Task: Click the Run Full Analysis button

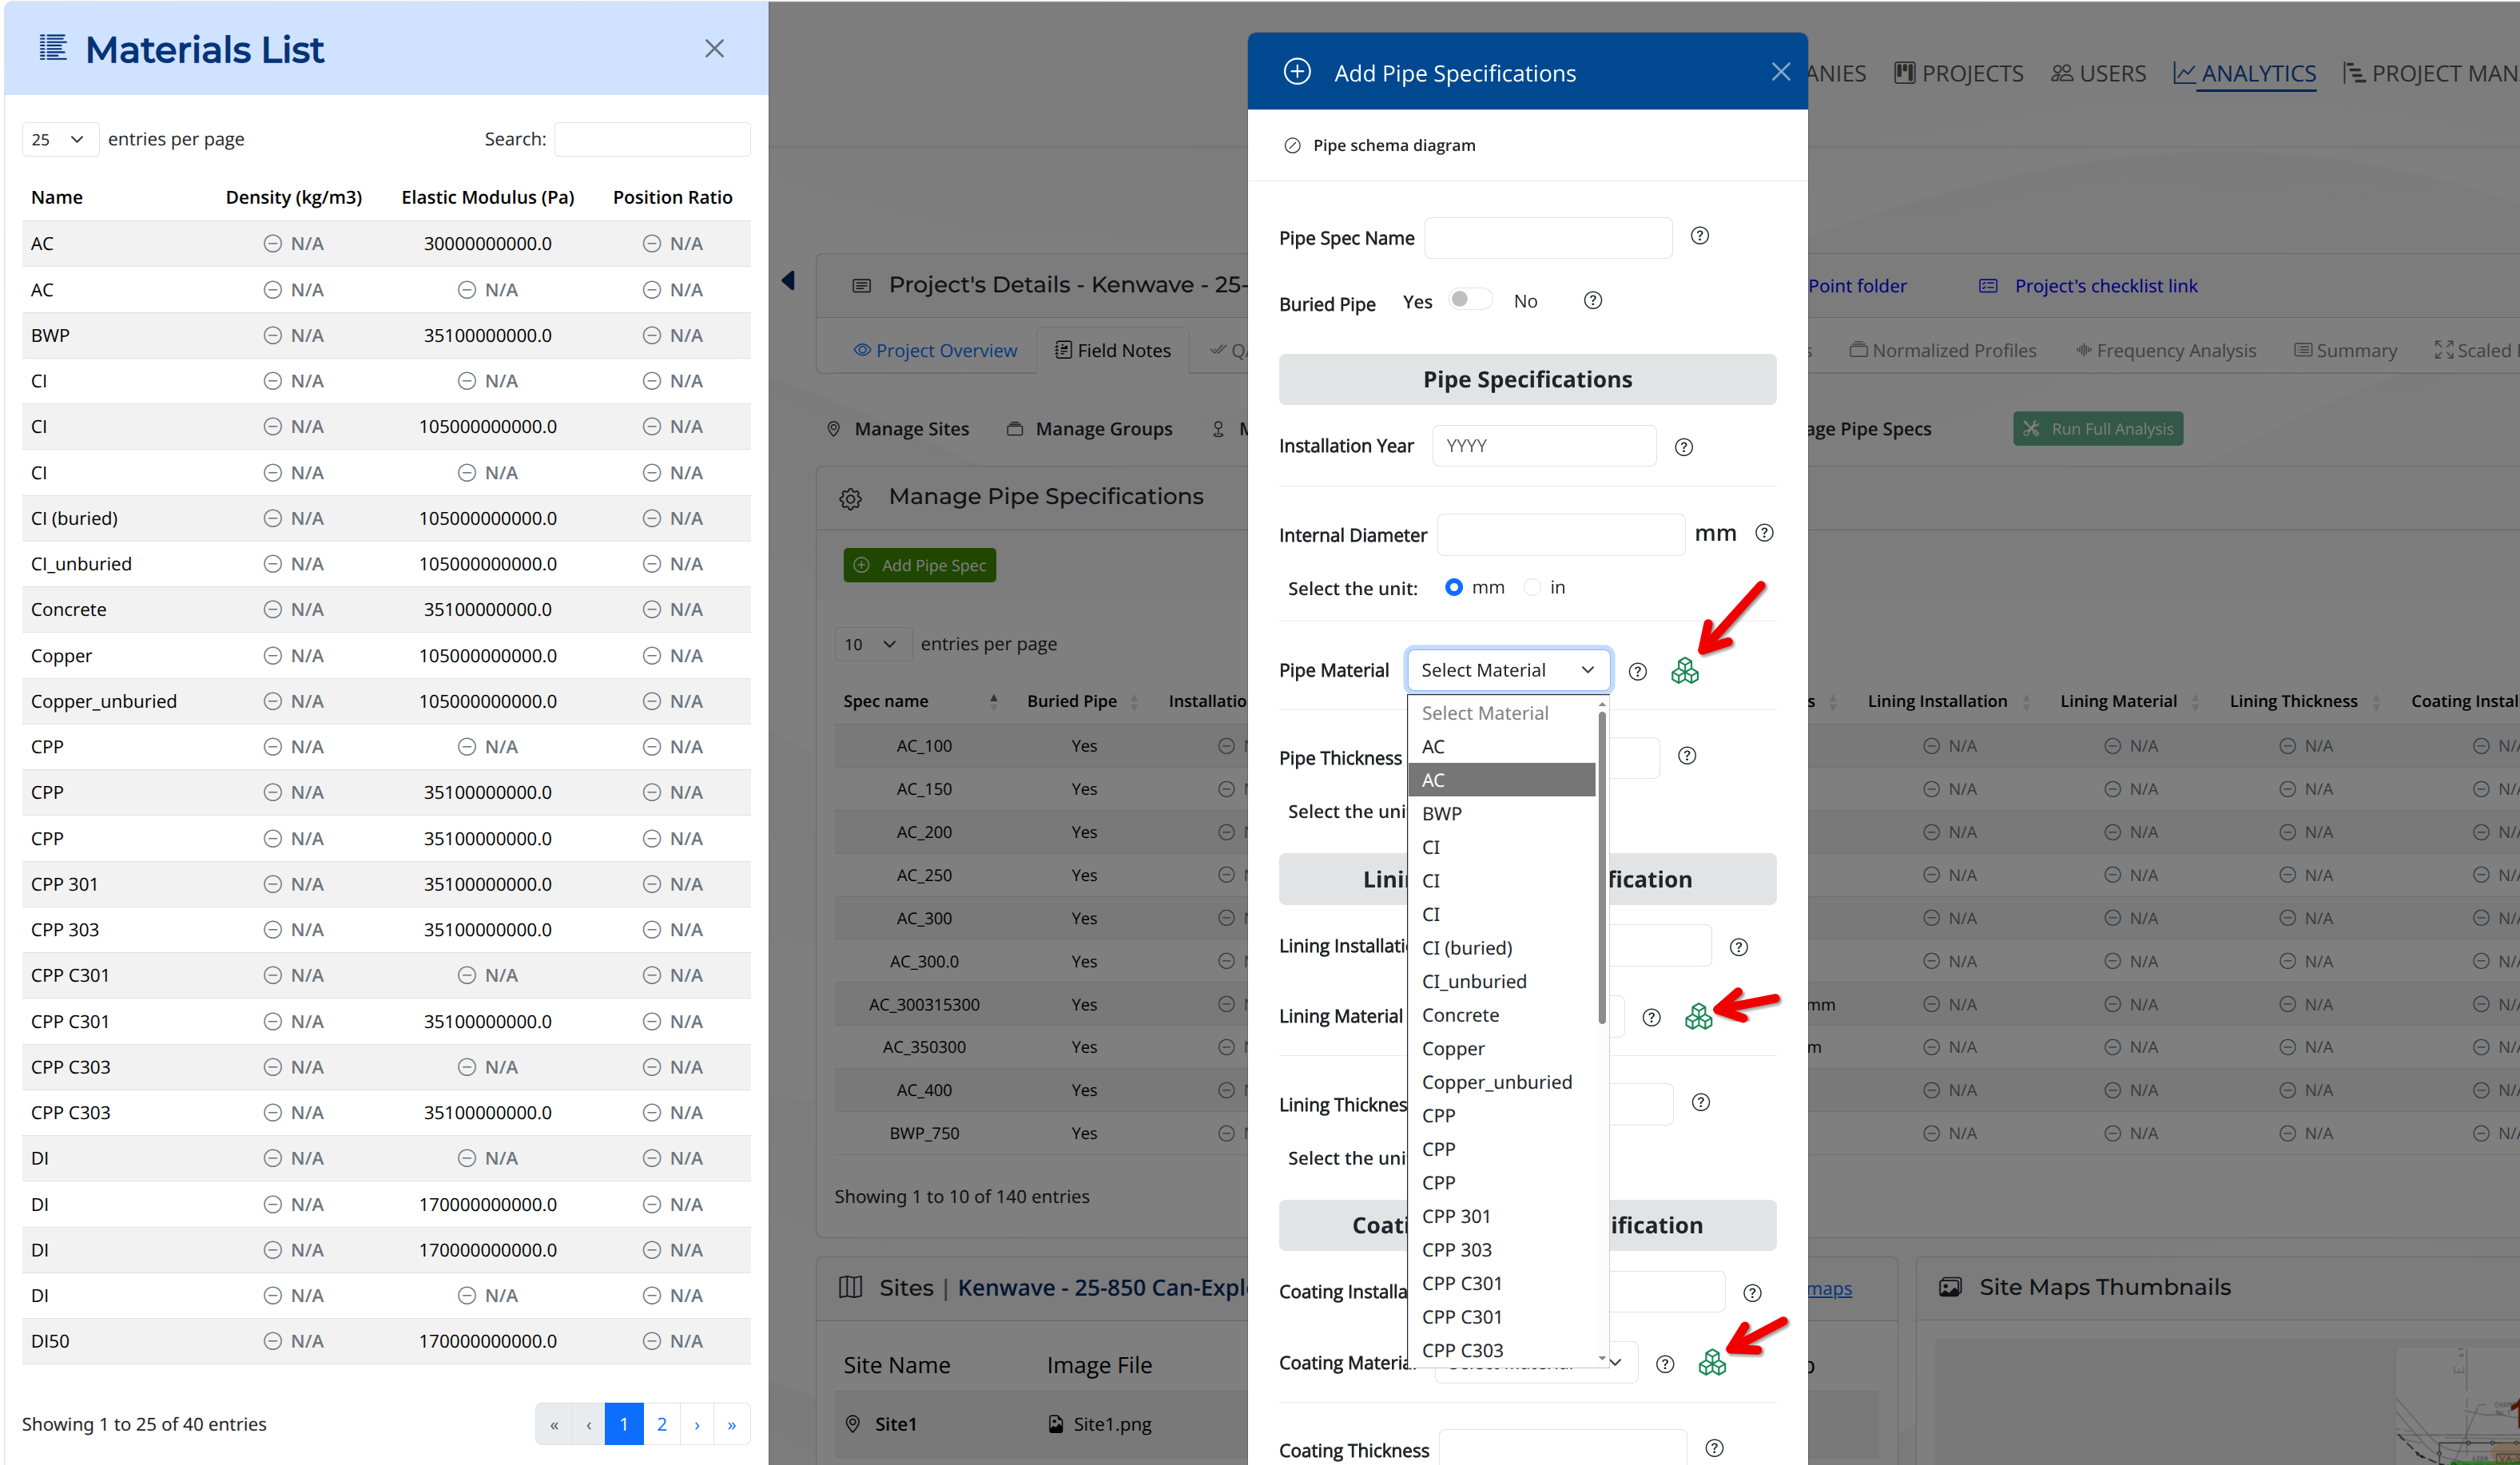Action: pyautogui.click(x=2098, y=429)
